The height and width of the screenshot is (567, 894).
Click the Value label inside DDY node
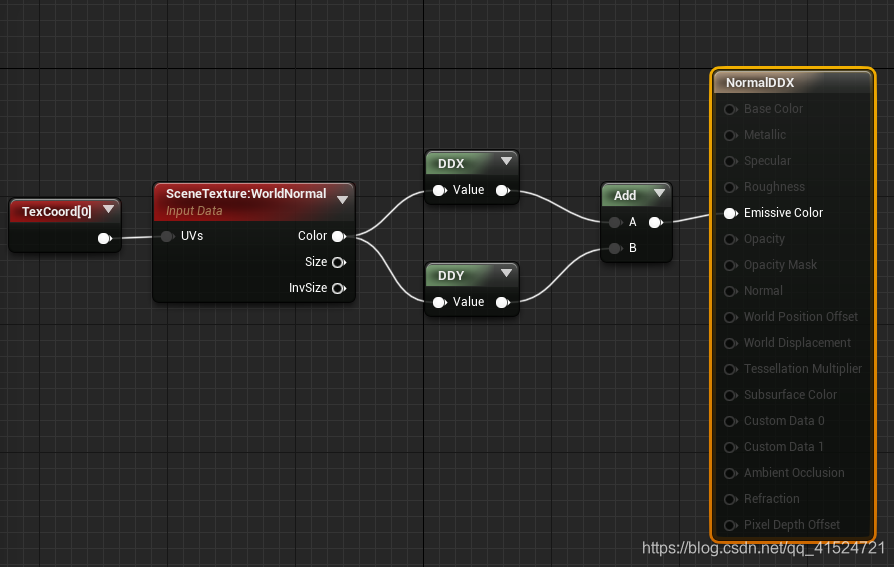click(469, 302)
